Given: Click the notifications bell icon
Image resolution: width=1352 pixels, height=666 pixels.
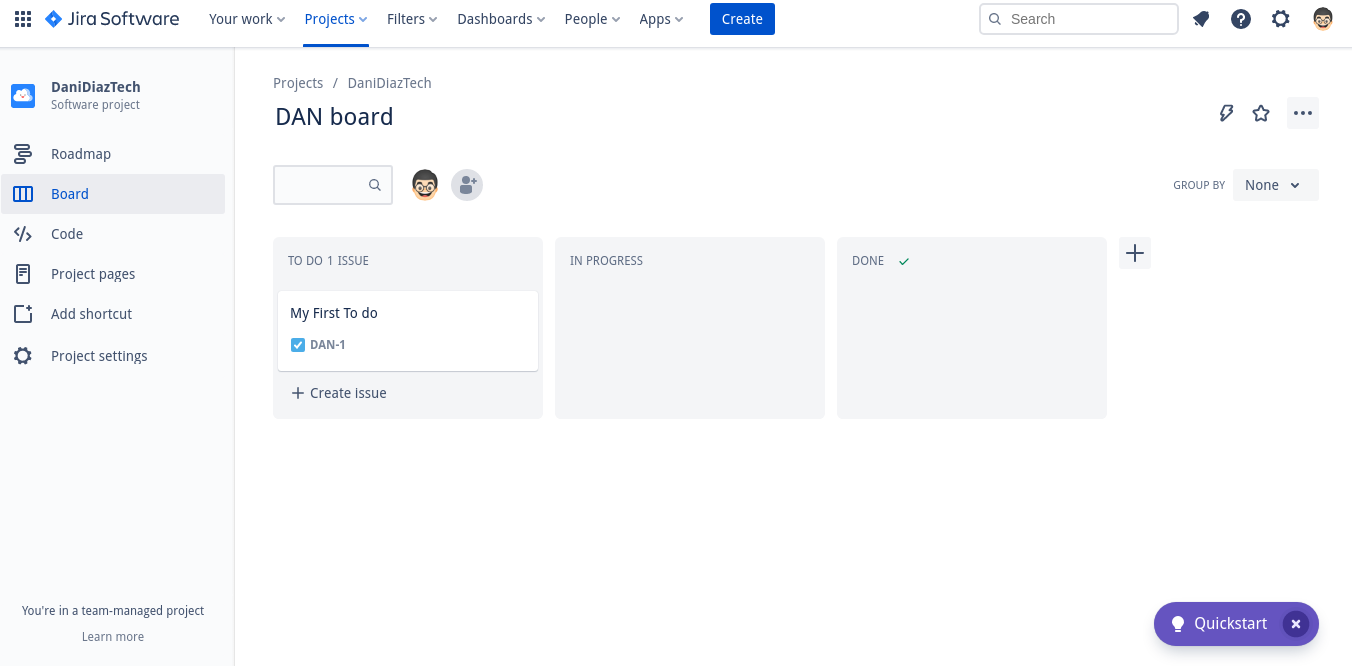Looking at the screenshot, I should tap(1201, 18).
